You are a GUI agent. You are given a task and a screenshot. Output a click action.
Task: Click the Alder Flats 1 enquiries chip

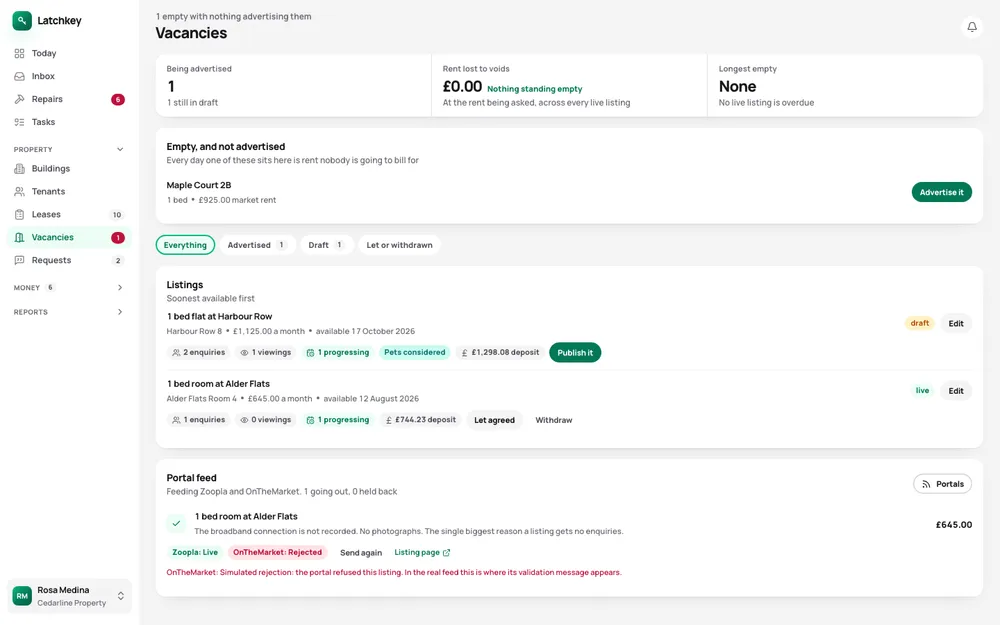click(x=198, y=420)
